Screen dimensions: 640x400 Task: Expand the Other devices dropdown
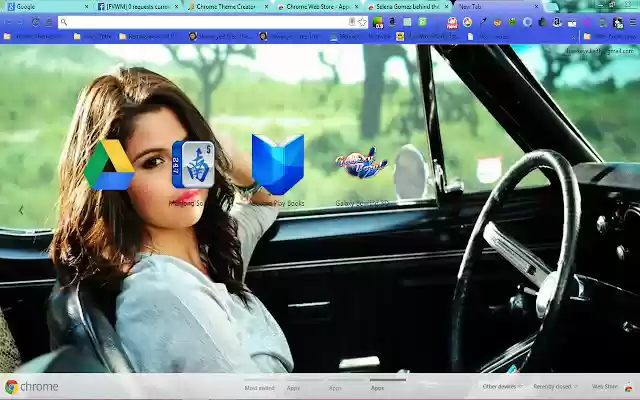[x=502, y=387]
